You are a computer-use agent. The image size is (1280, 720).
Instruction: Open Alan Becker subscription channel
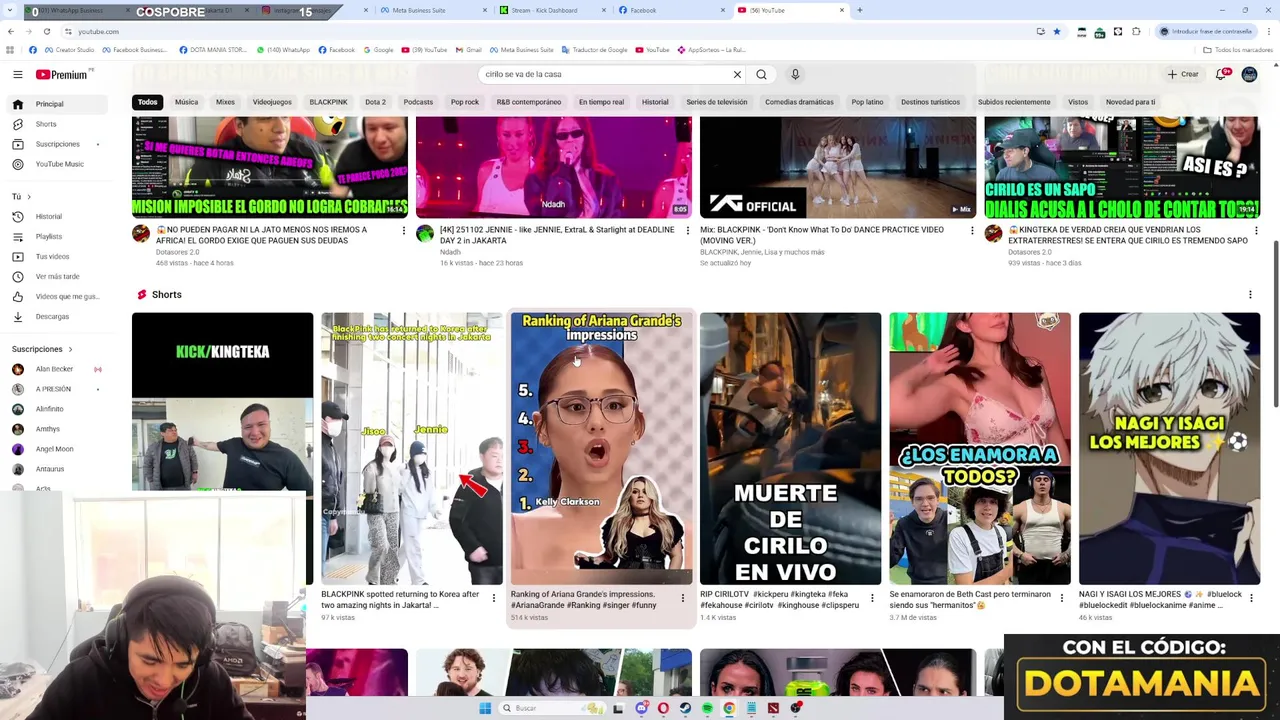coord(55,369)
